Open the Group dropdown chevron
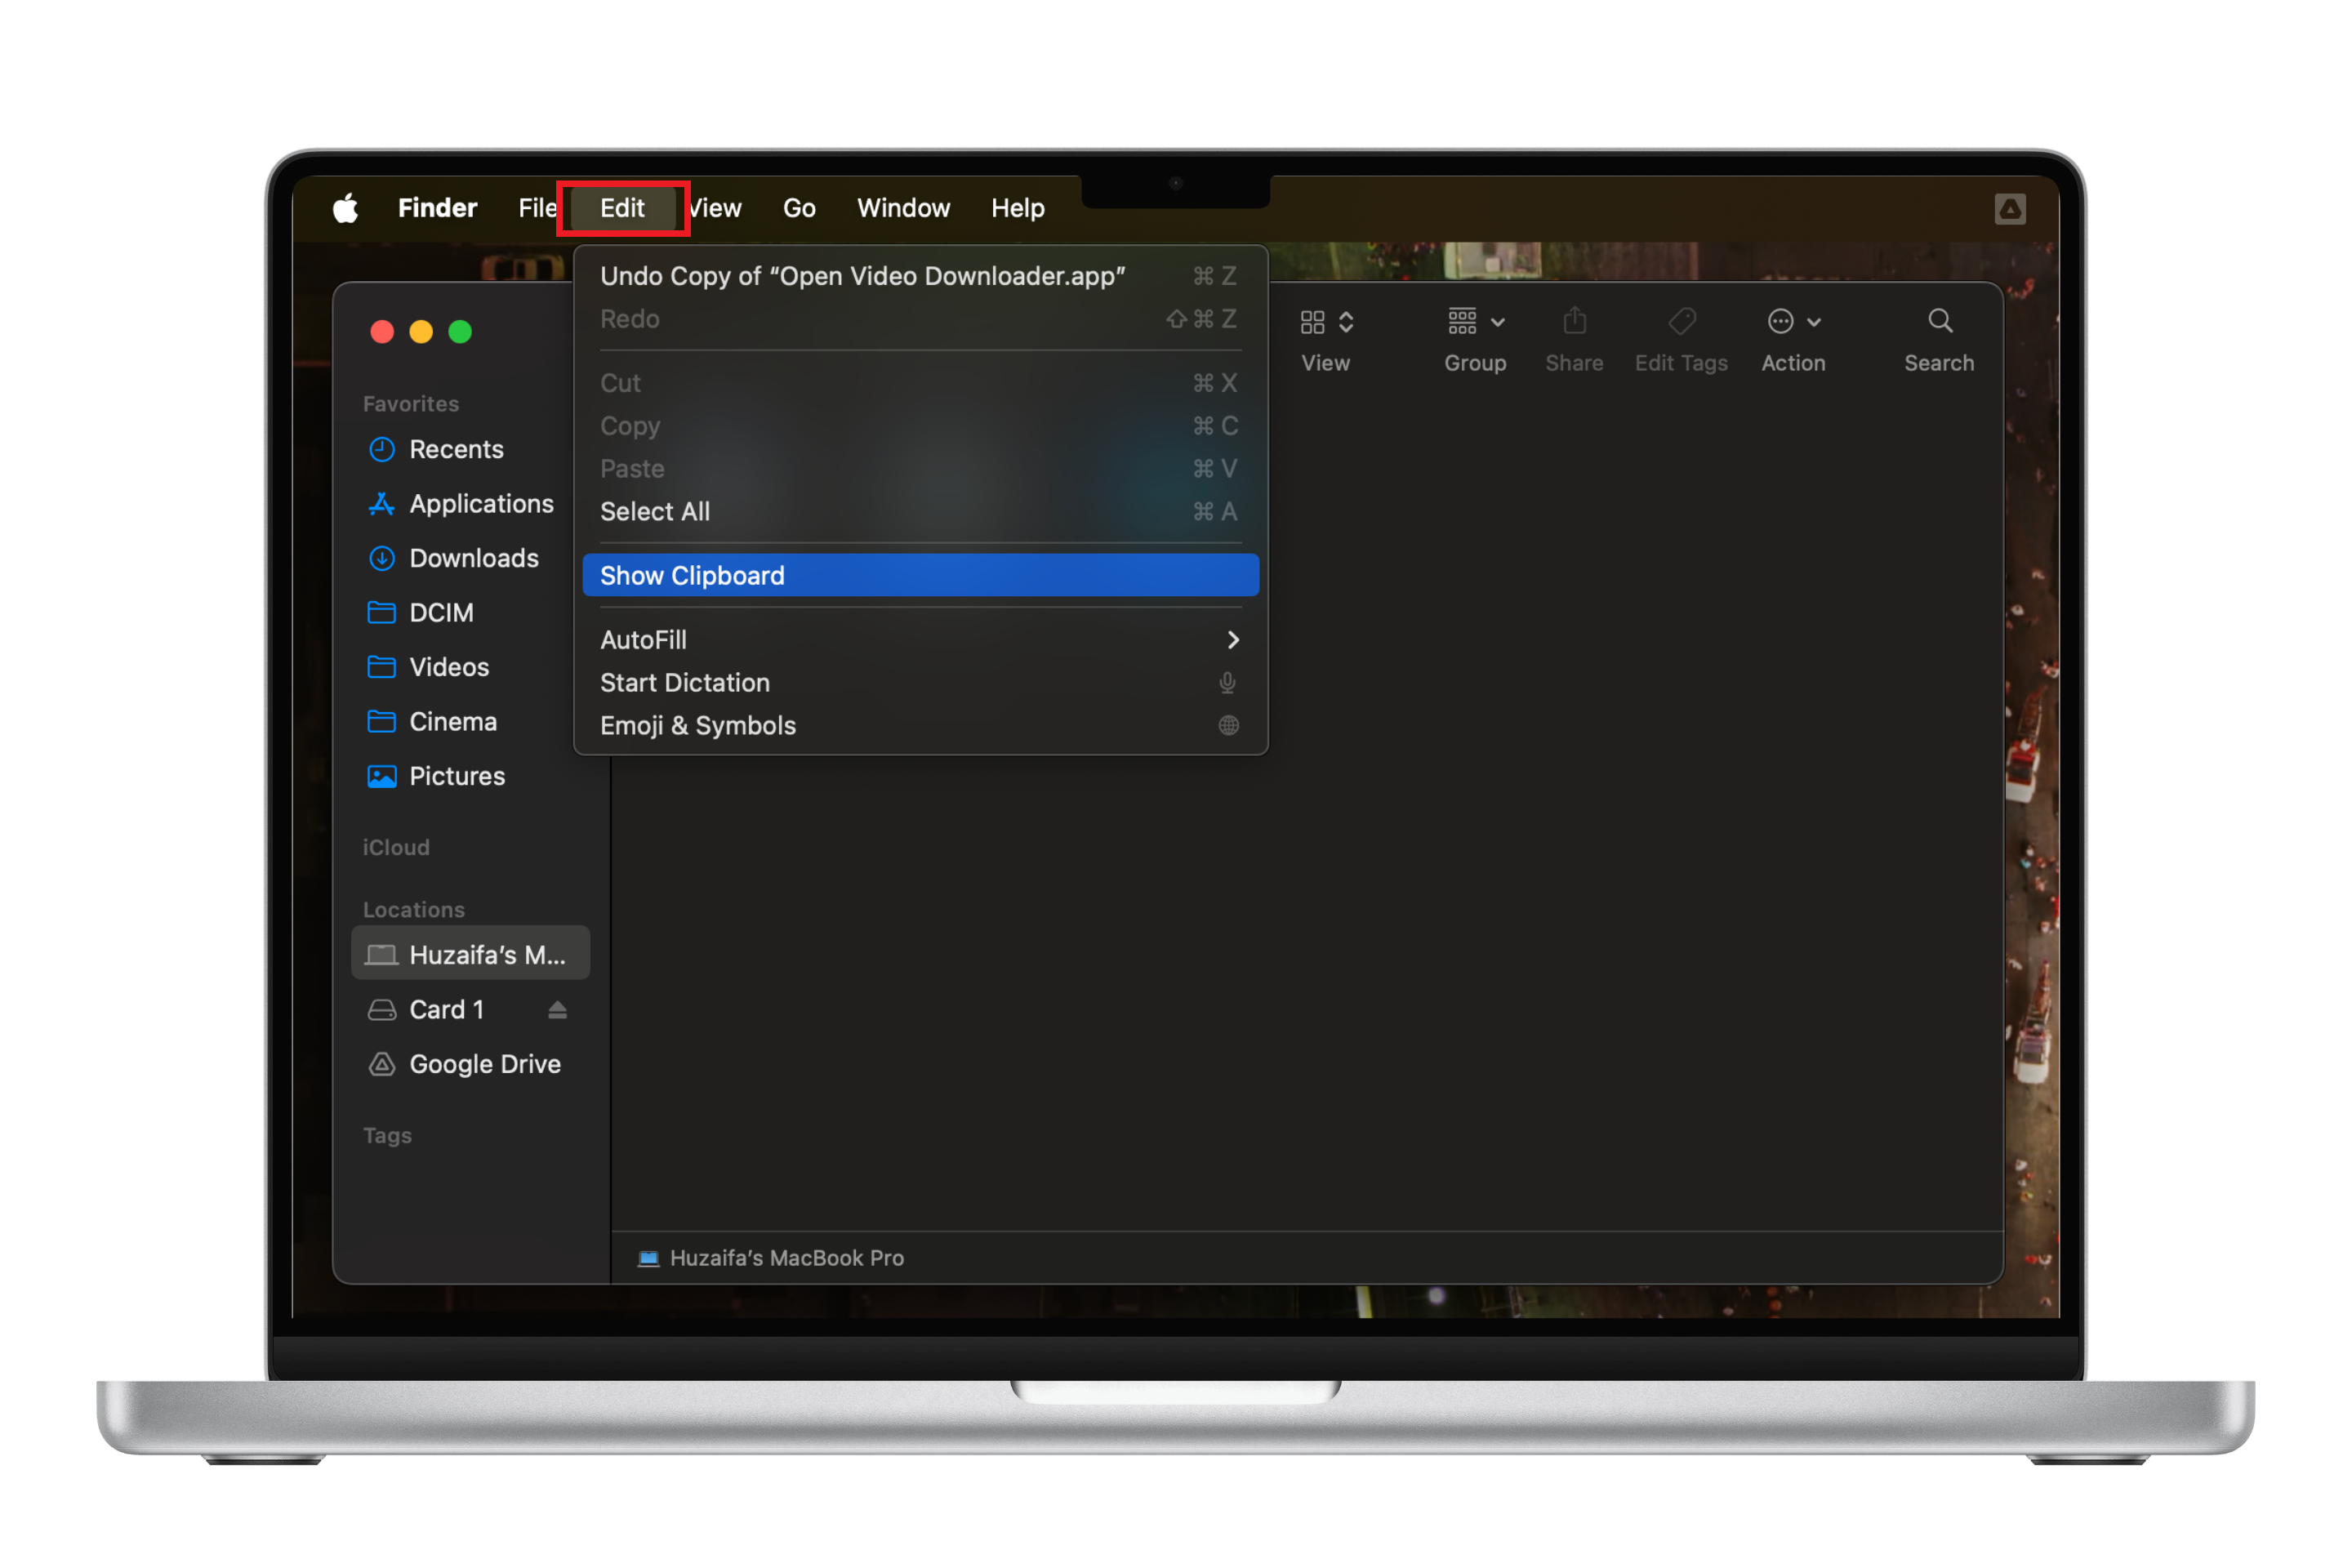Viewport: 2352px width, 1568px height. pyautogui.click(x=1498, y=322)
